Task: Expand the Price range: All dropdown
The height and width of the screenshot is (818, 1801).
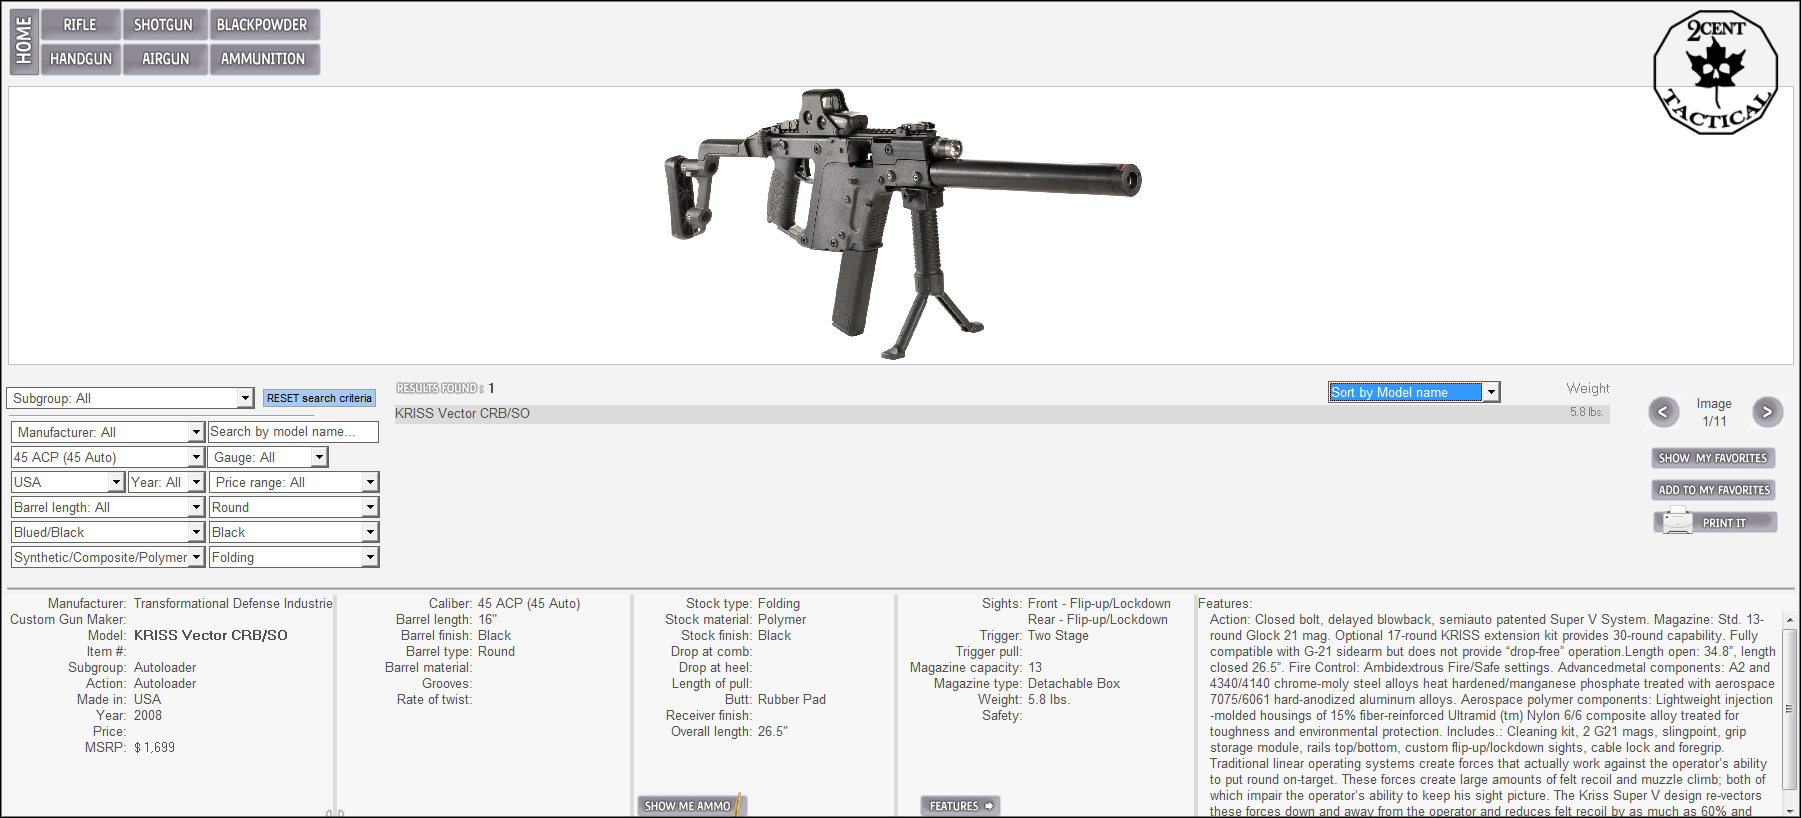Action: click(370, 482)
